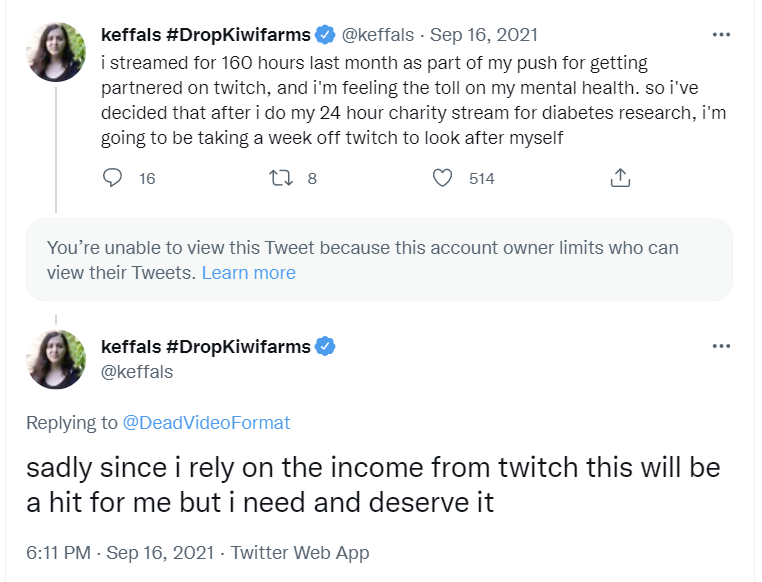Follow the Learn more link
Image resolution: width=762 pixels, height=582 pixels.
coord(248,273)
